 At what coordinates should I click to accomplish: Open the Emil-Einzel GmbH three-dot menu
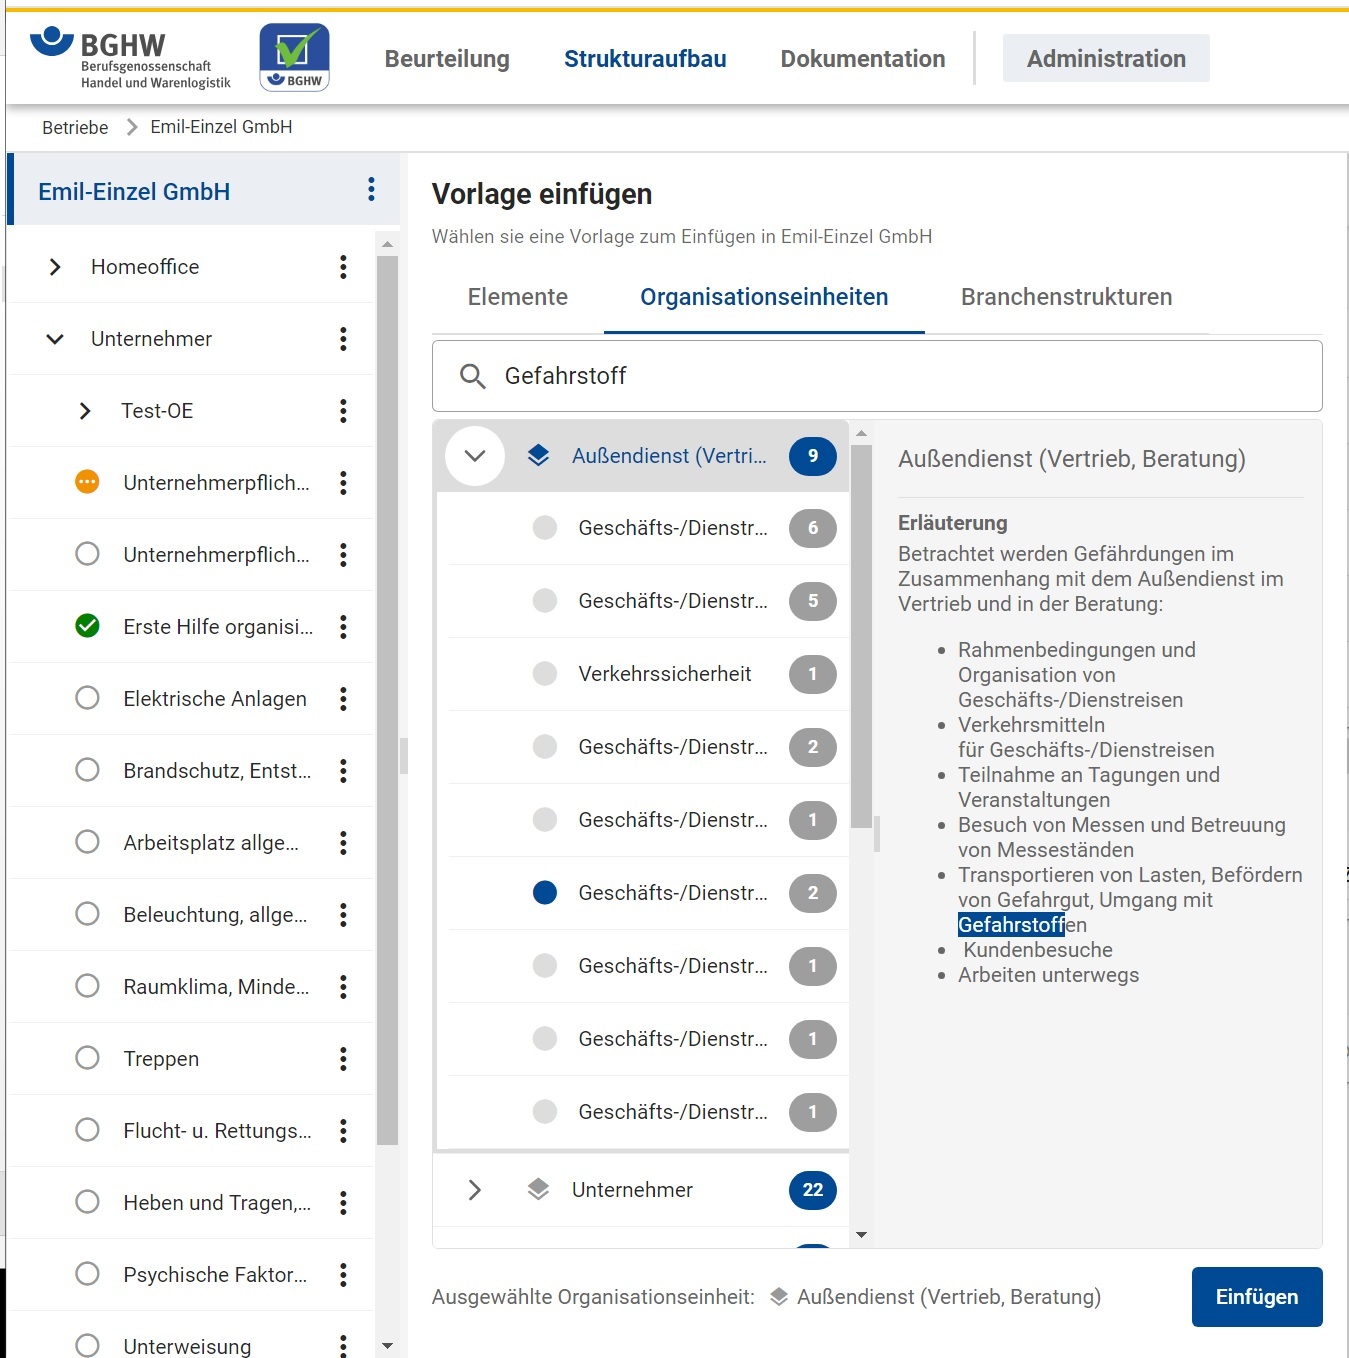[x=371, y=190]
